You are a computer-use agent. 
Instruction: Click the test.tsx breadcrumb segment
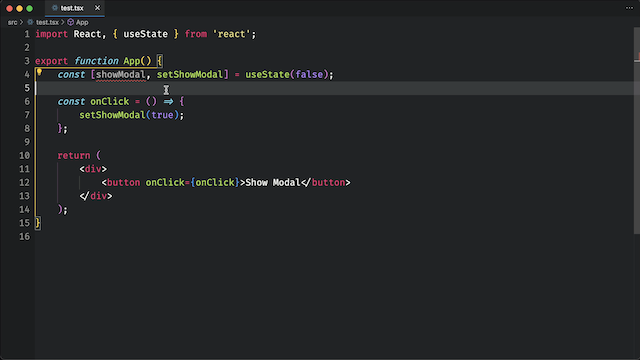coord(47,22)
